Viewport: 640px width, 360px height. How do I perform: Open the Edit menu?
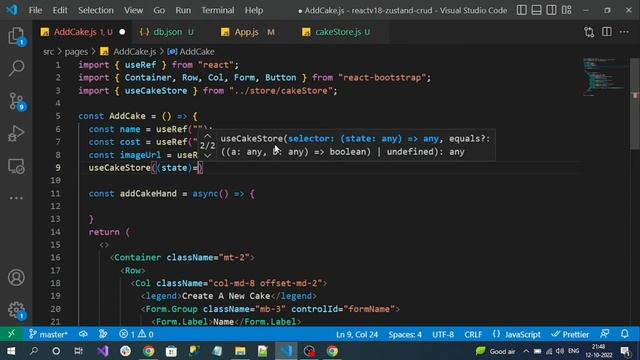pos(60,10)
